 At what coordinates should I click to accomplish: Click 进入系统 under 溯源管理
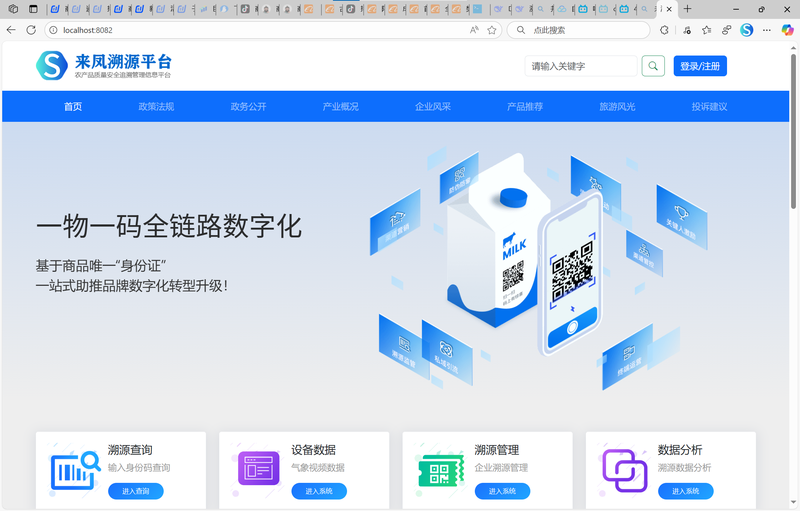[502, 491]
